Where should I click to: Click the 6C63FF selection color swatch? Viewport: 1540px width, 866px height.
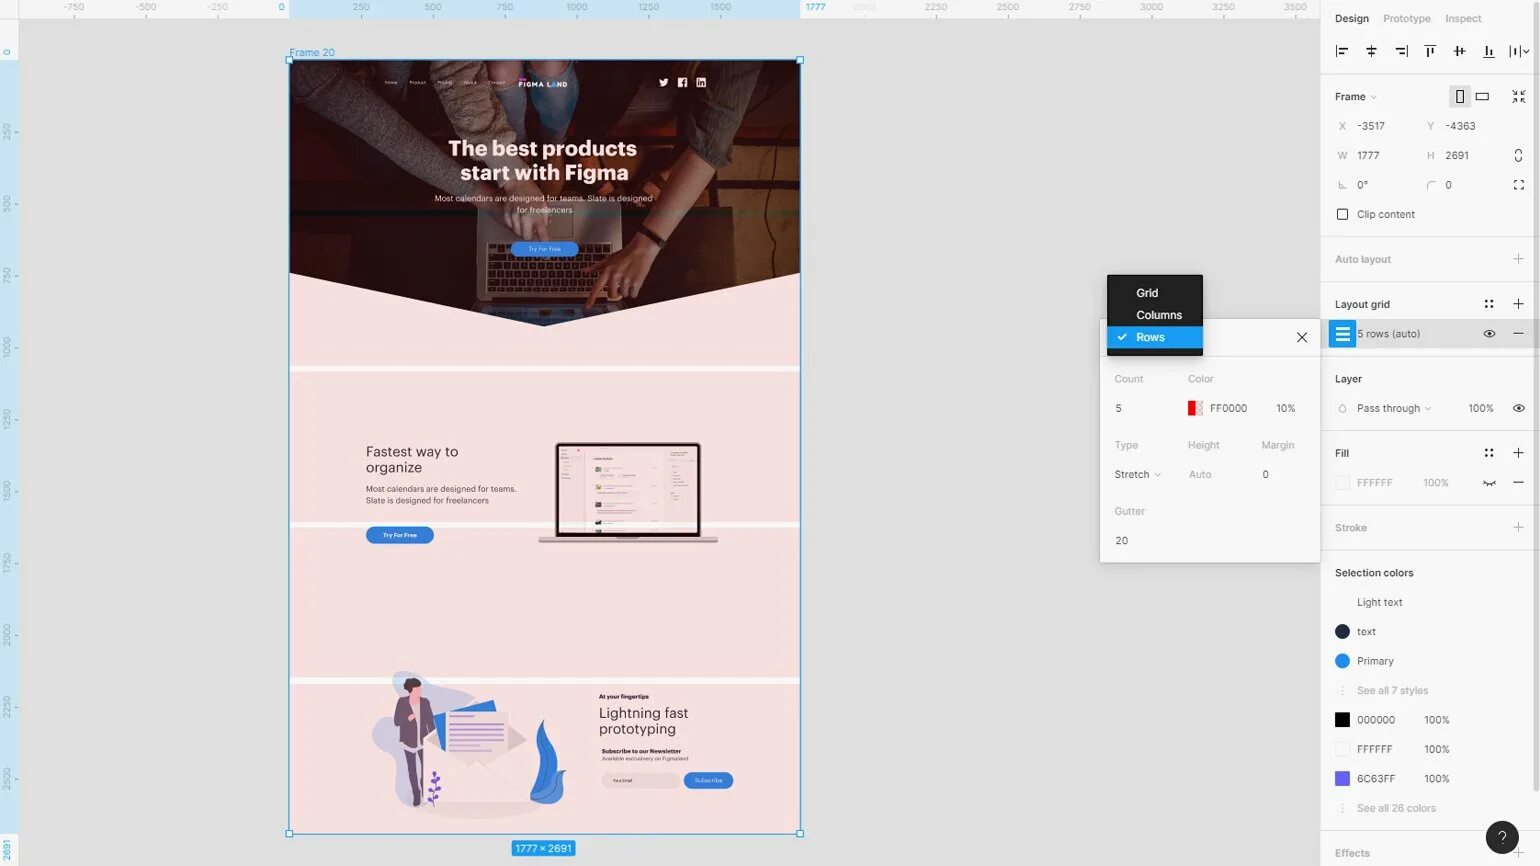coord(1342,779)
